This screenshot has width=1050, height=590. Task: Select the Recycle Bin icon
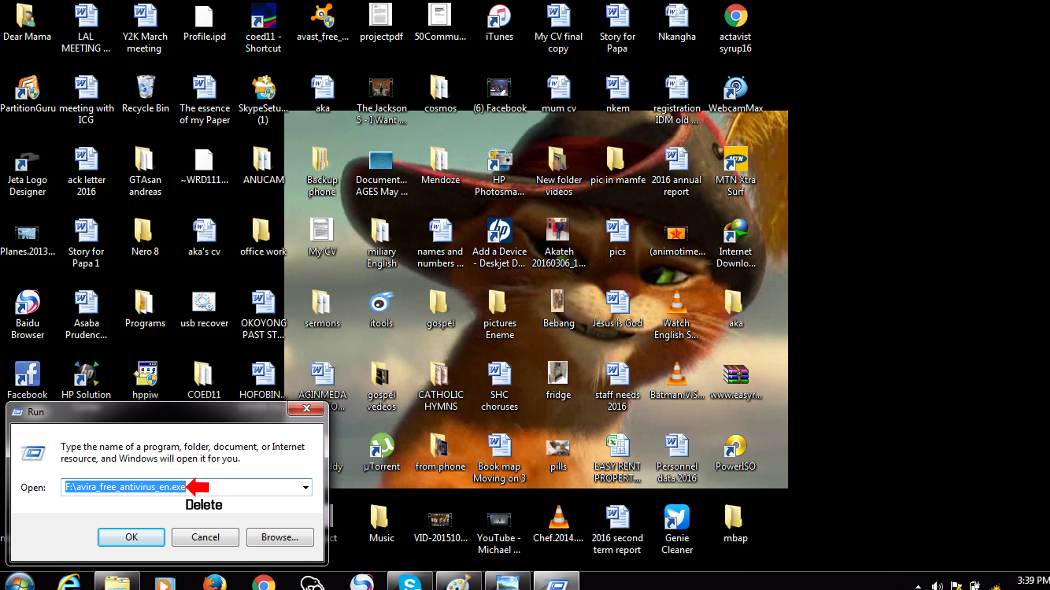point(145,94)
